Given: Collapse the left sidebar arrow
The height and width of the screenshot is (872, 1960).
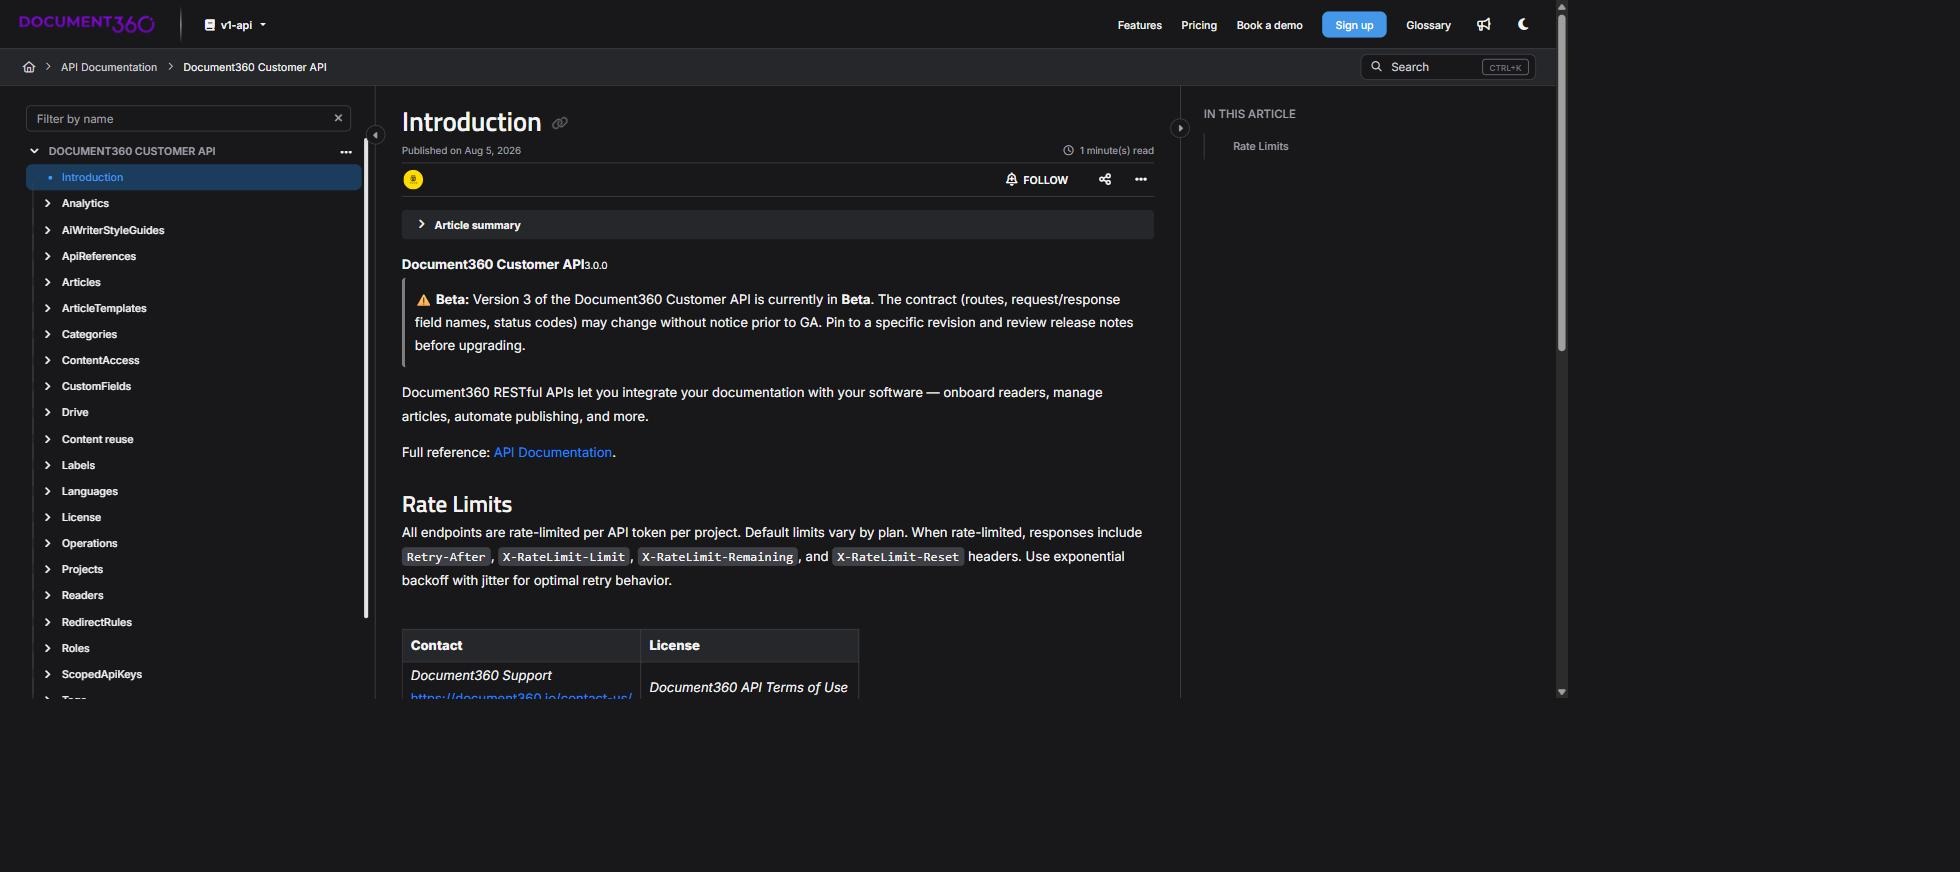Looking at the screenshot, I should pyautogui.click(x=375, y=134).
